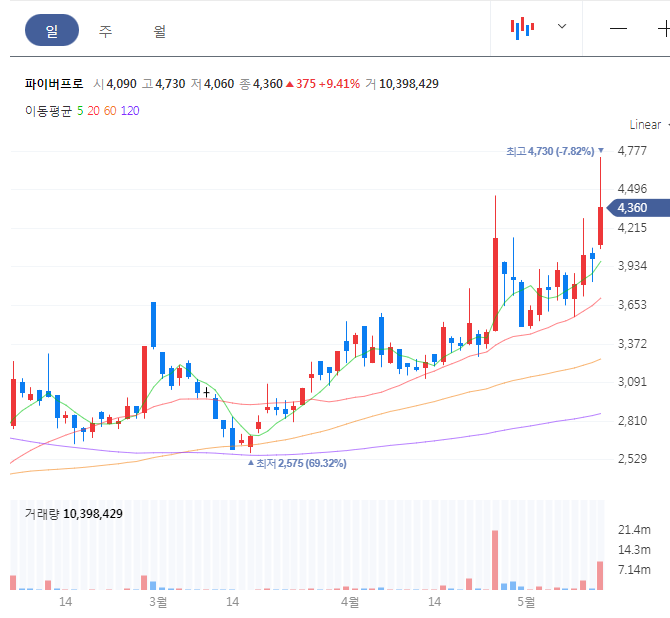Click the high price 고 4,730
This screenshot has width=670, height=618.
(164, 84)
